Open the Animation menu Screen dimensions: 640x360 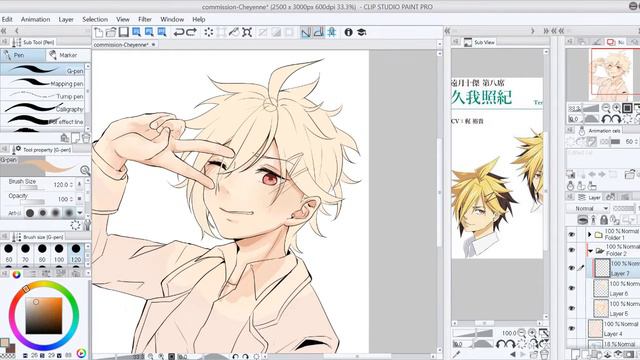tap(36, 19)
